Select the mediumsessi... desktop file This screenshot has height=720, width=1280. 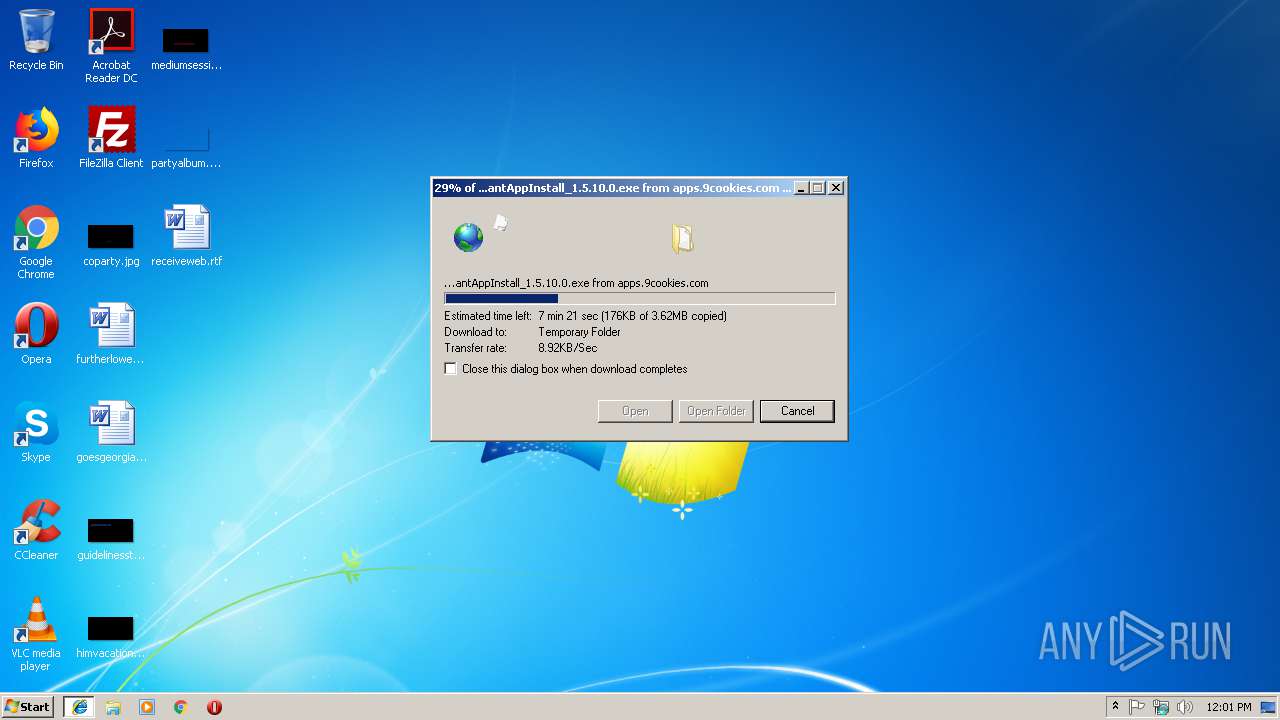[x=186, y=47]
